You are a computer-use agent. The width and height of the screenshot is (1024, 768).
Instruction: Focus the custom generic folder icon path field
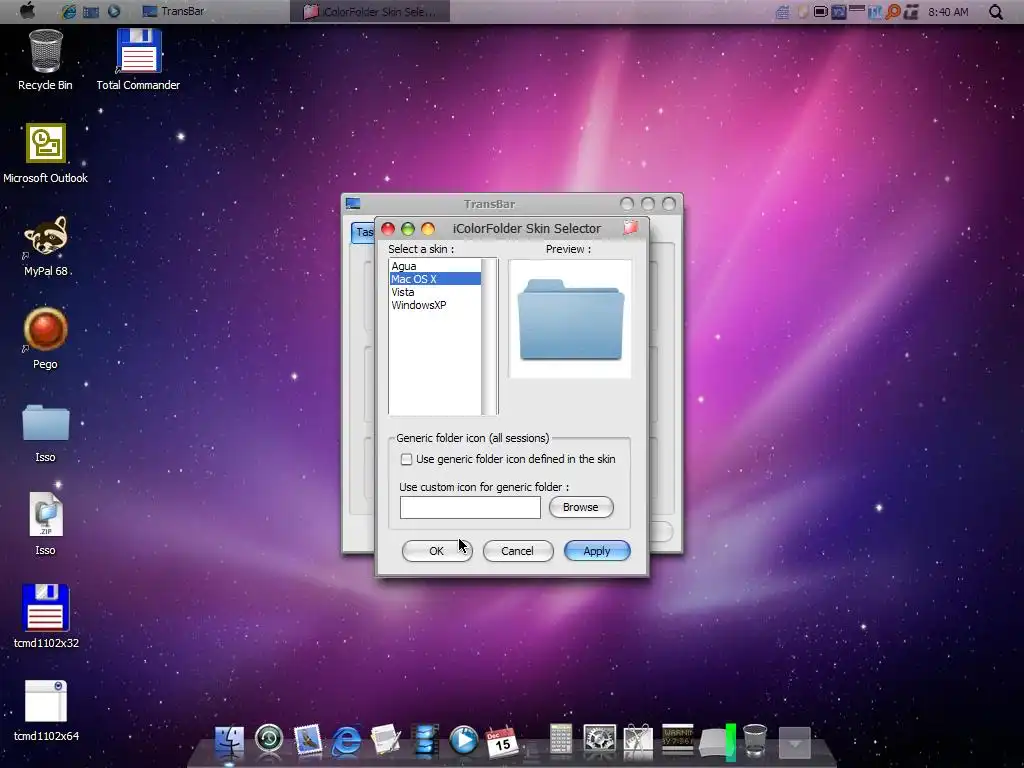(x=470, y=507)
